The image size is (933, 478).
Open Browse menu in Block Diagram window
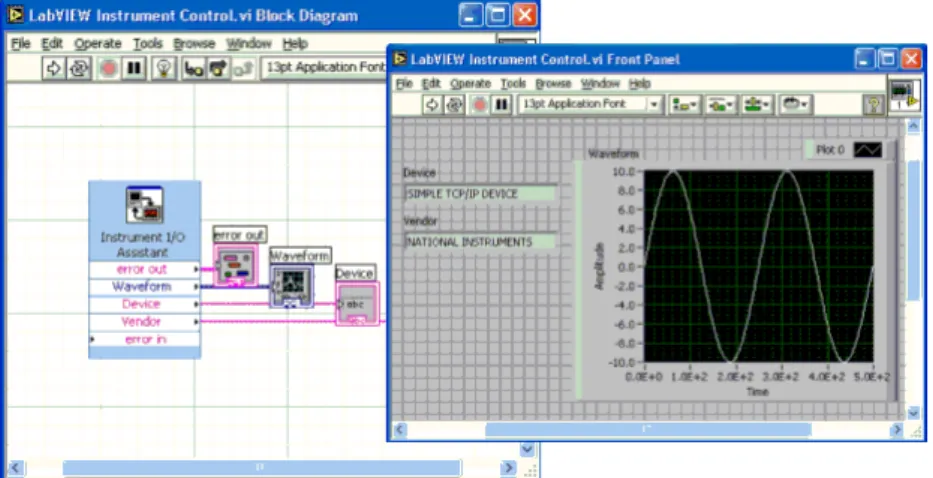tap(194, 43)
